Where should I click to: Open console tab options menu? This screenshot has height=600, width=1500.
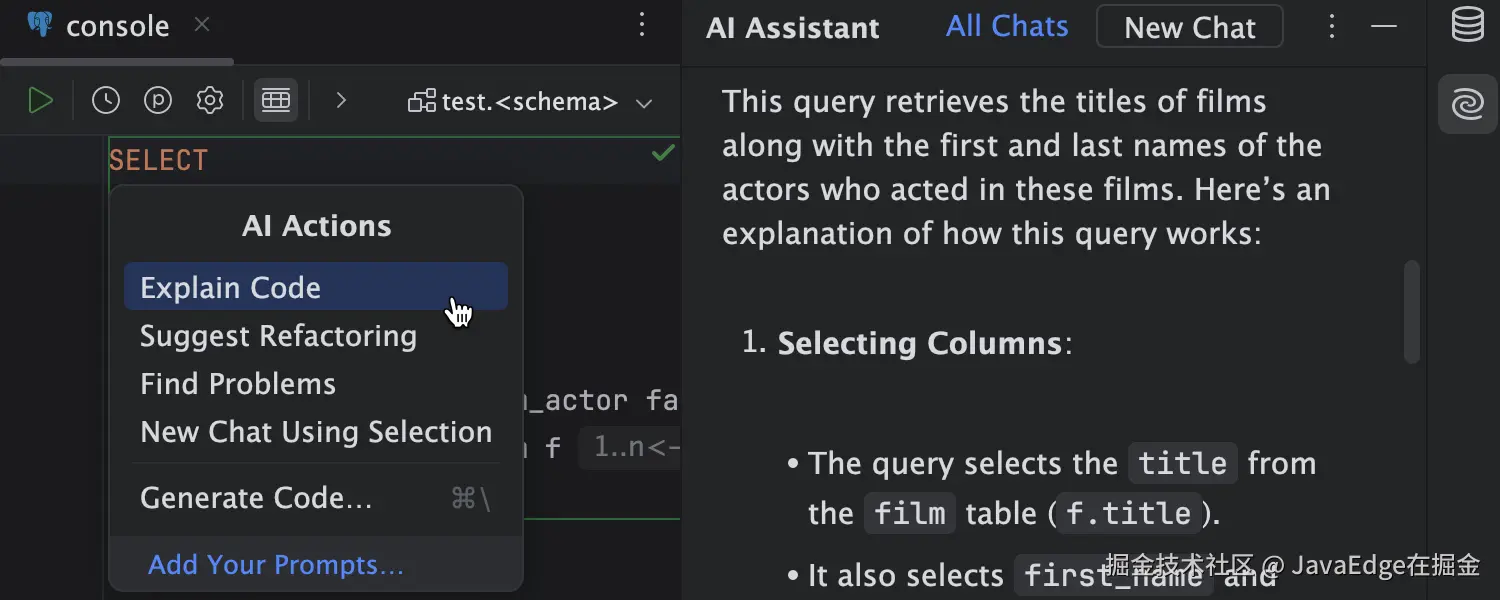tap(643, 25)
